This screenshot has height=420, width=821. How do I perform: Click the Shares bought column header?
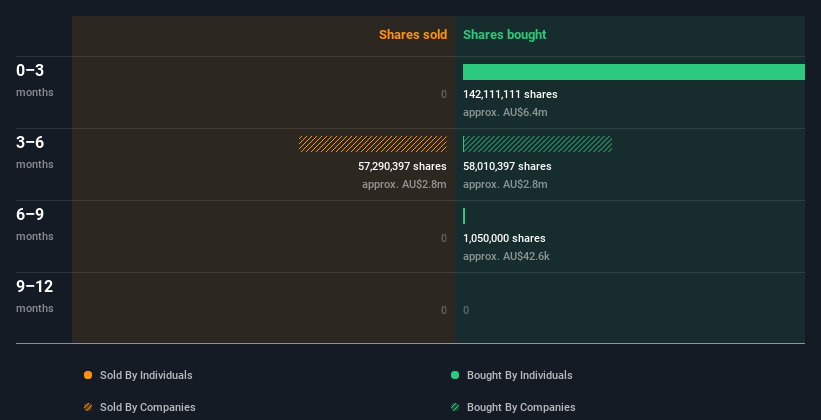(504, 35)
